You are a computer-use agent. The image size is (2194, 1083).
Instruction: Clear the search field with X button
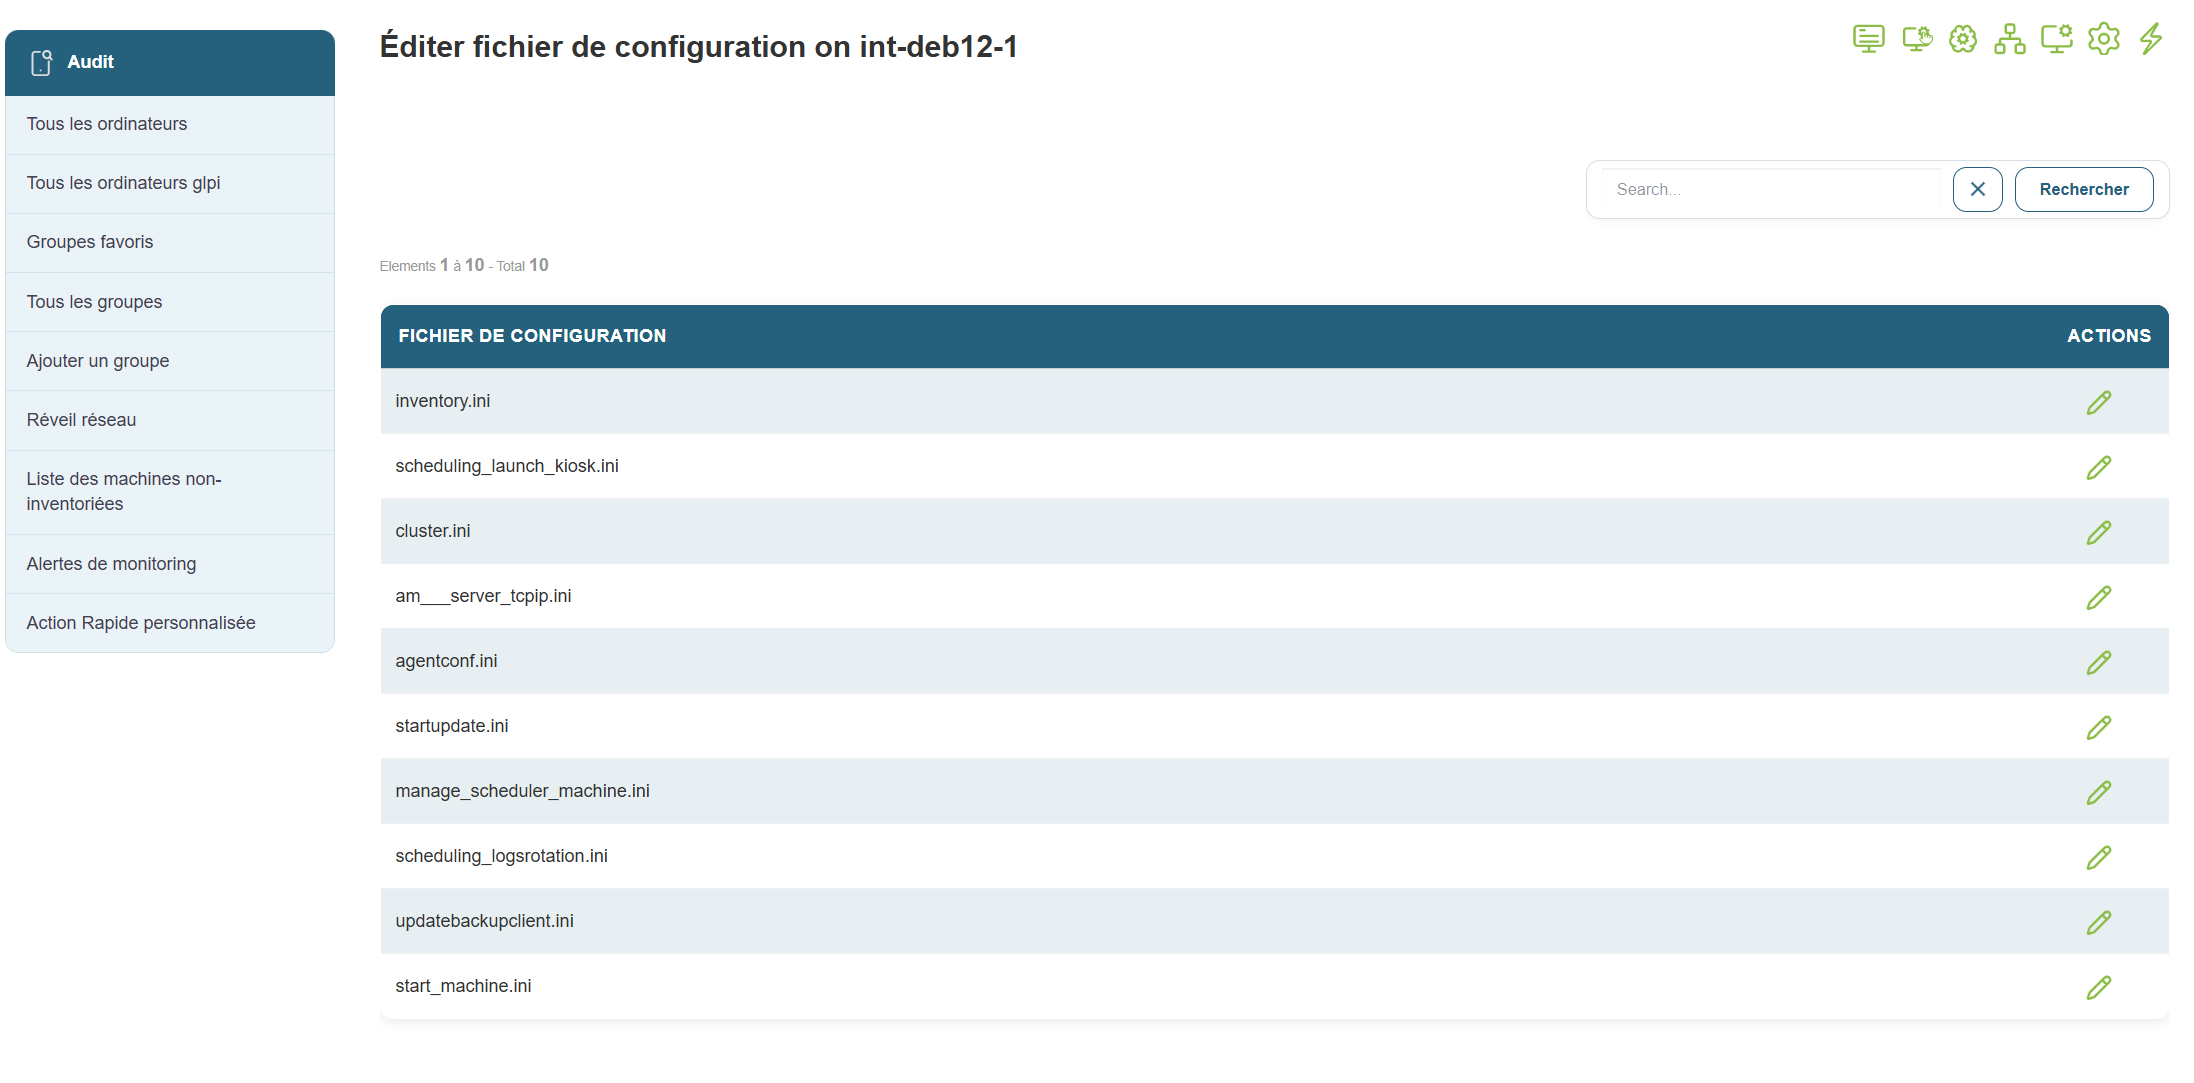1977,189
